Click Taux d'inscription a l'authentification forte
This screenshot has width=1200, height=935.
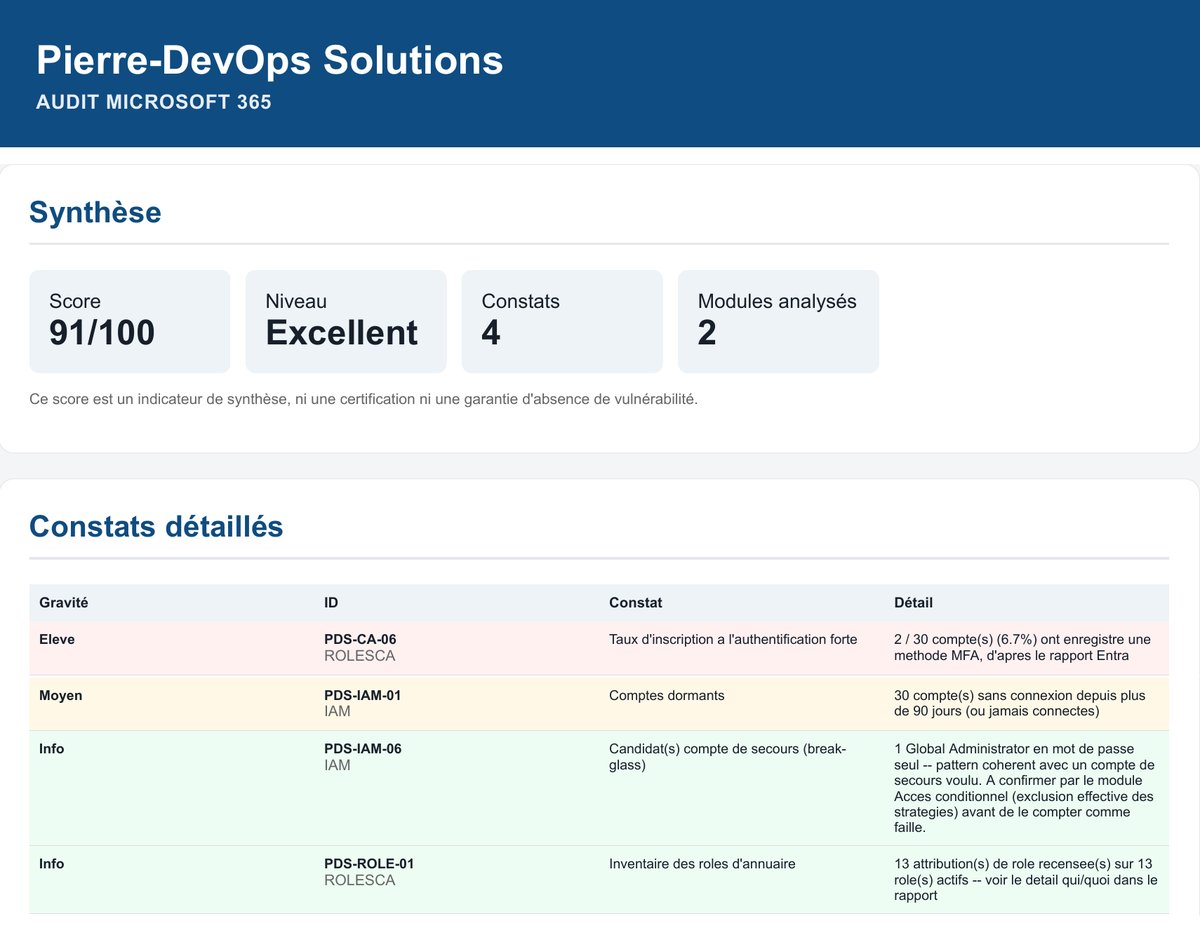point(733,639)
